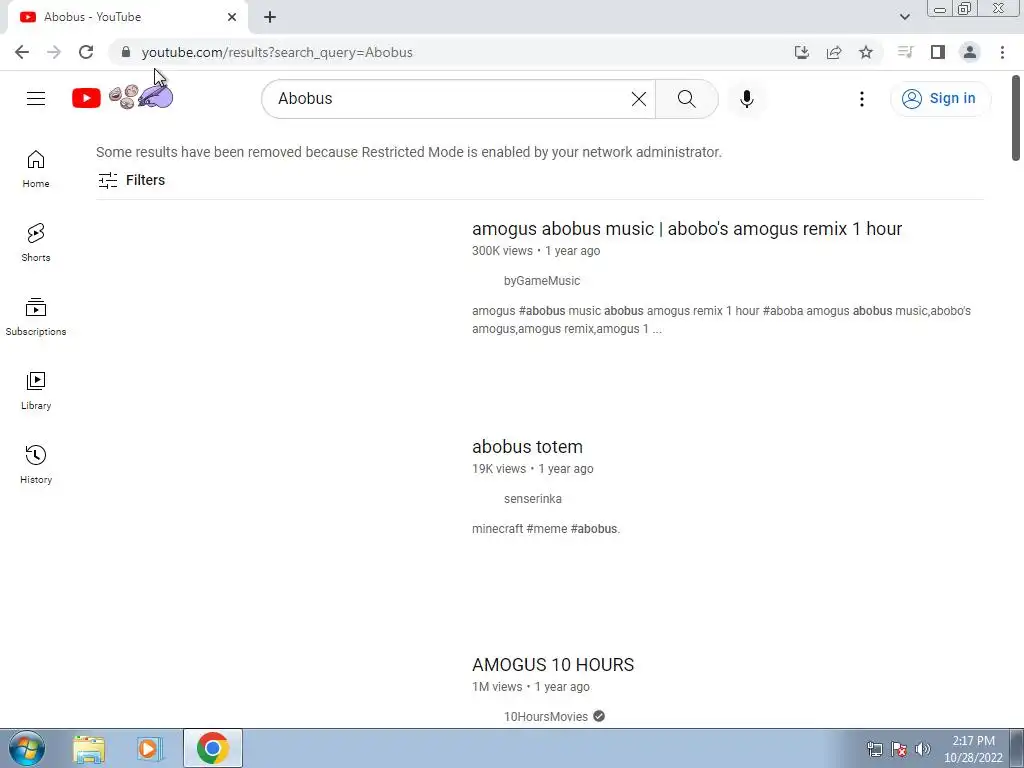View site info lock icon

pyautogui.click(x=126, y=52)
